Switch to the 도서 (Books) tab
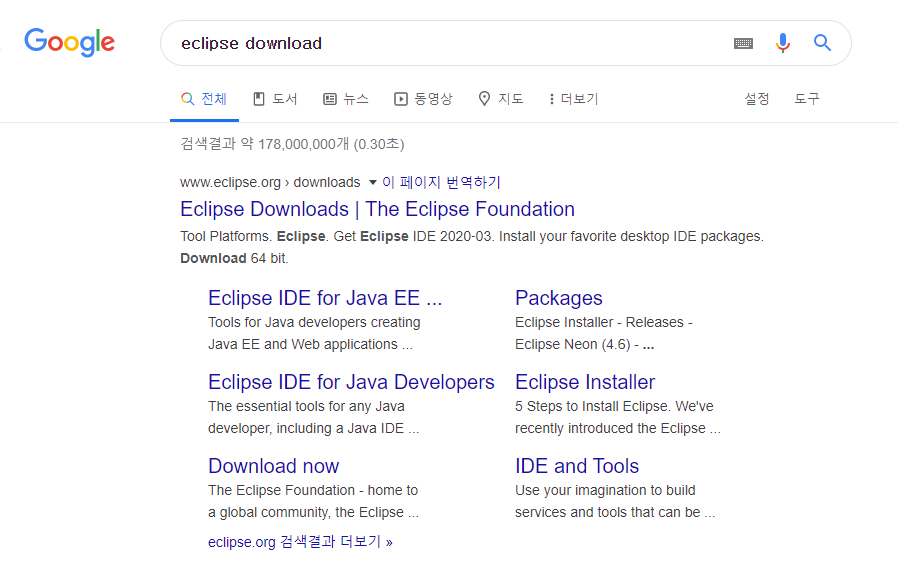Screen dimensions: 898x570 click(x=275, y=99)
